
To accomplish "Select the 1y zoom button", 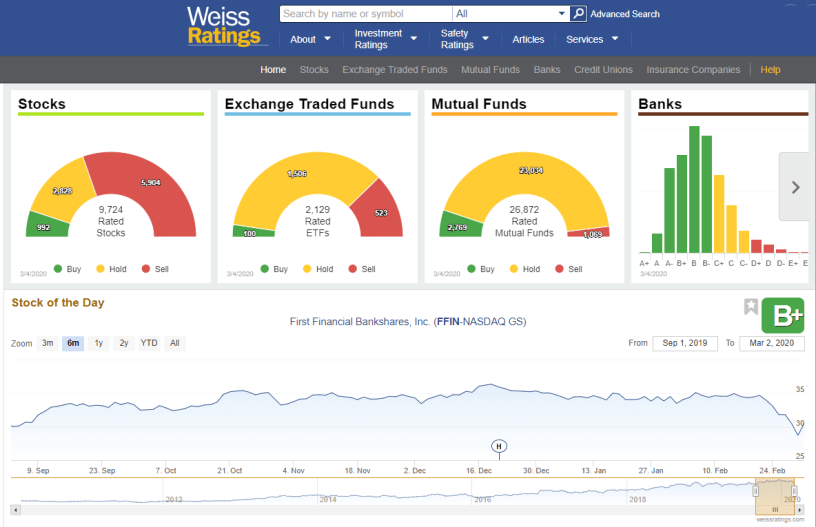I will click(x=98, y=343).
